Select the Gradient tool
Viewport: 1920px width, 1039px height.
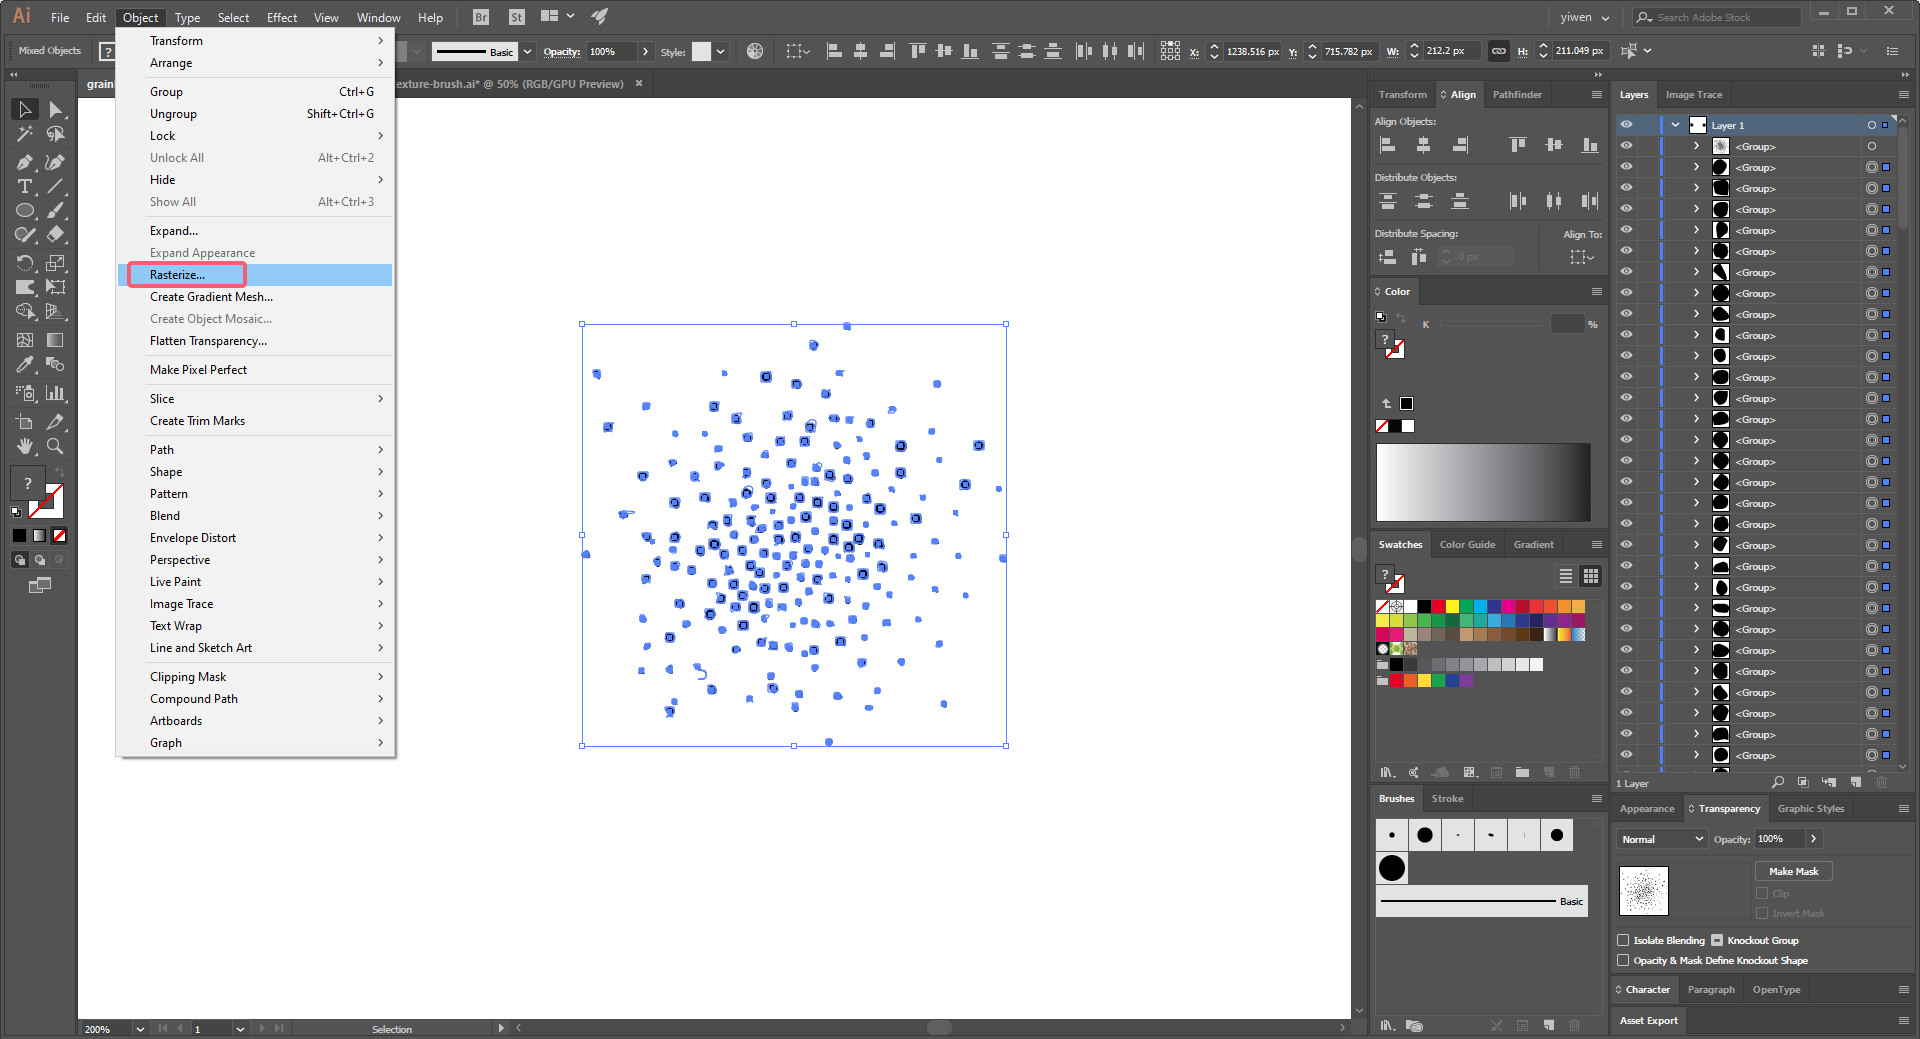[x=56, y=340]
